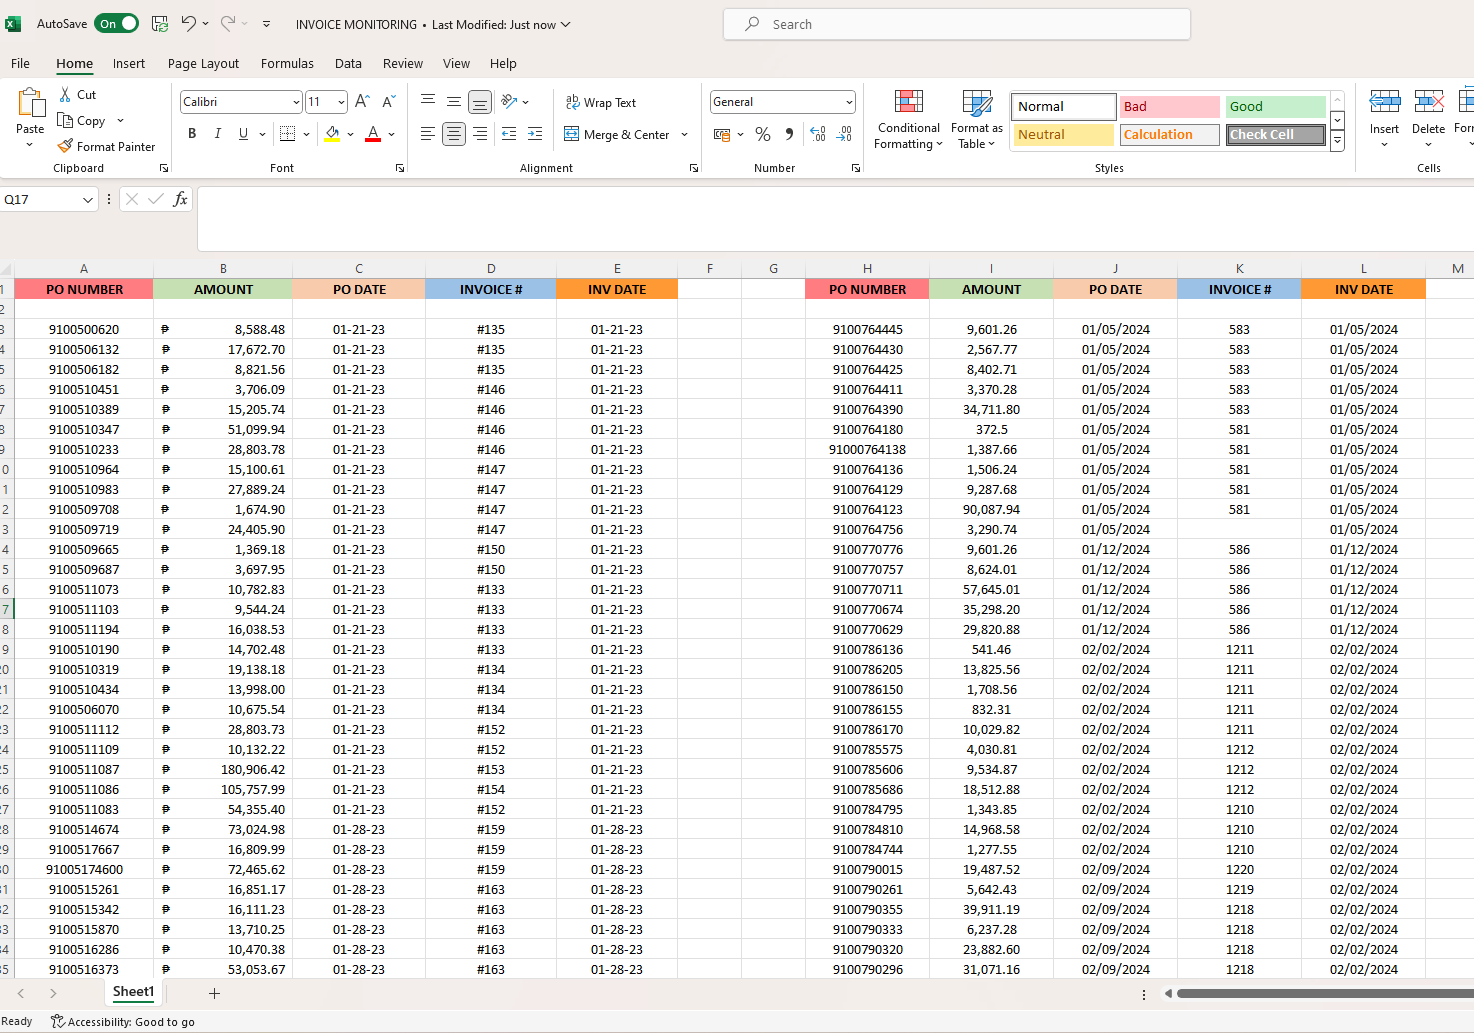Decrease the font size
Image resolution: width=1474 pixels, height=1033 pixels.
point(389,101)
